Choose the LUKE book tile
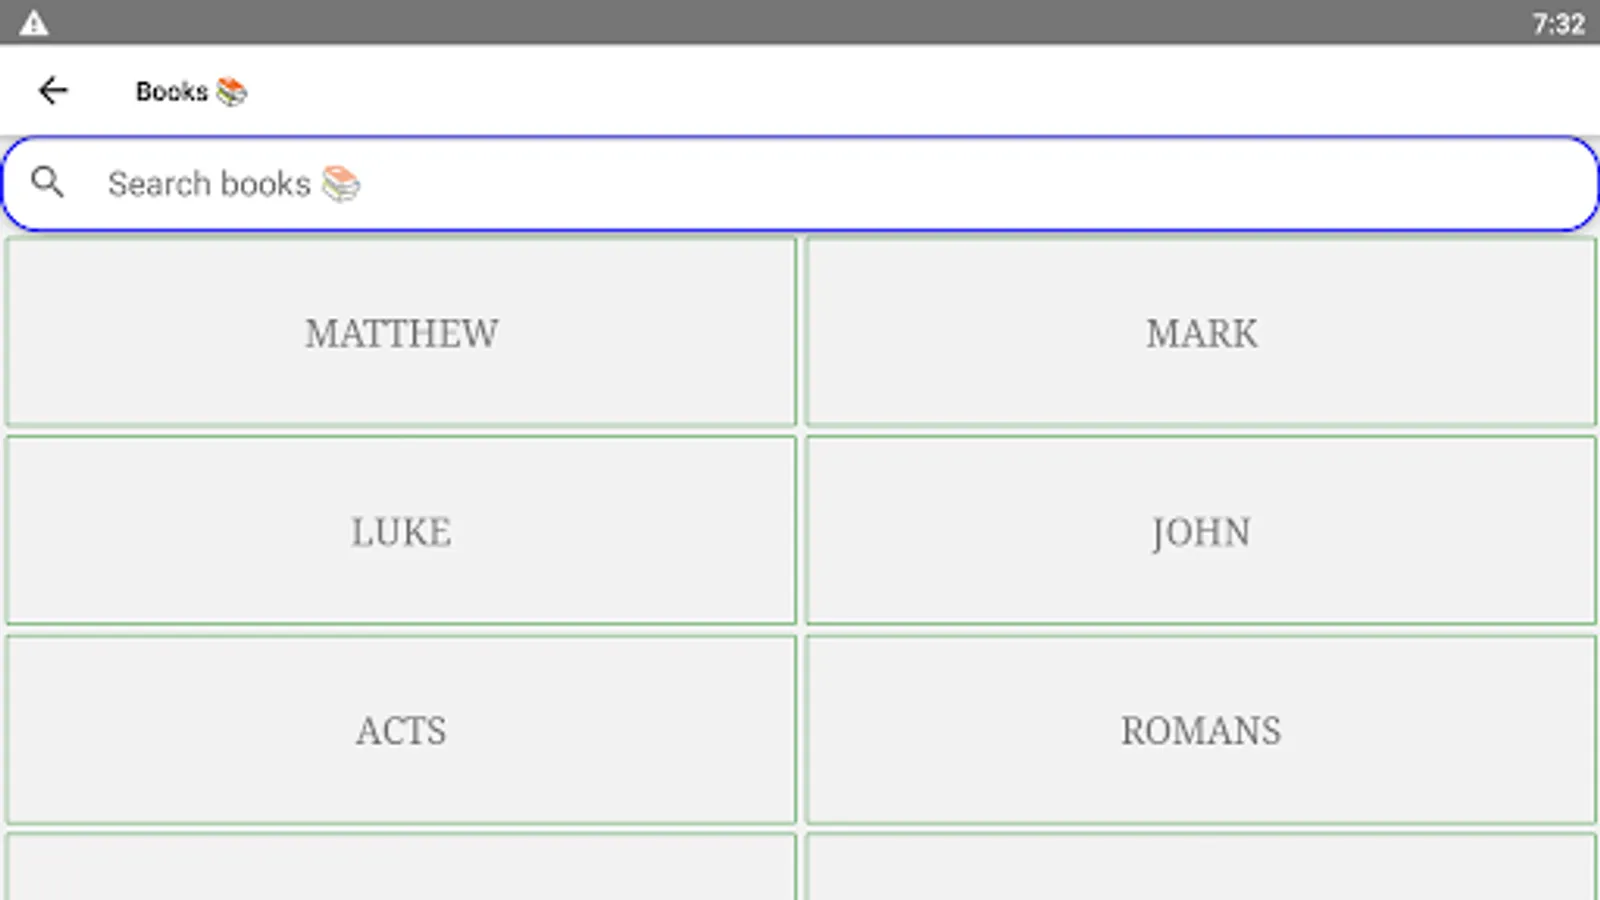1600x900 pixels. tap(401, 531)
